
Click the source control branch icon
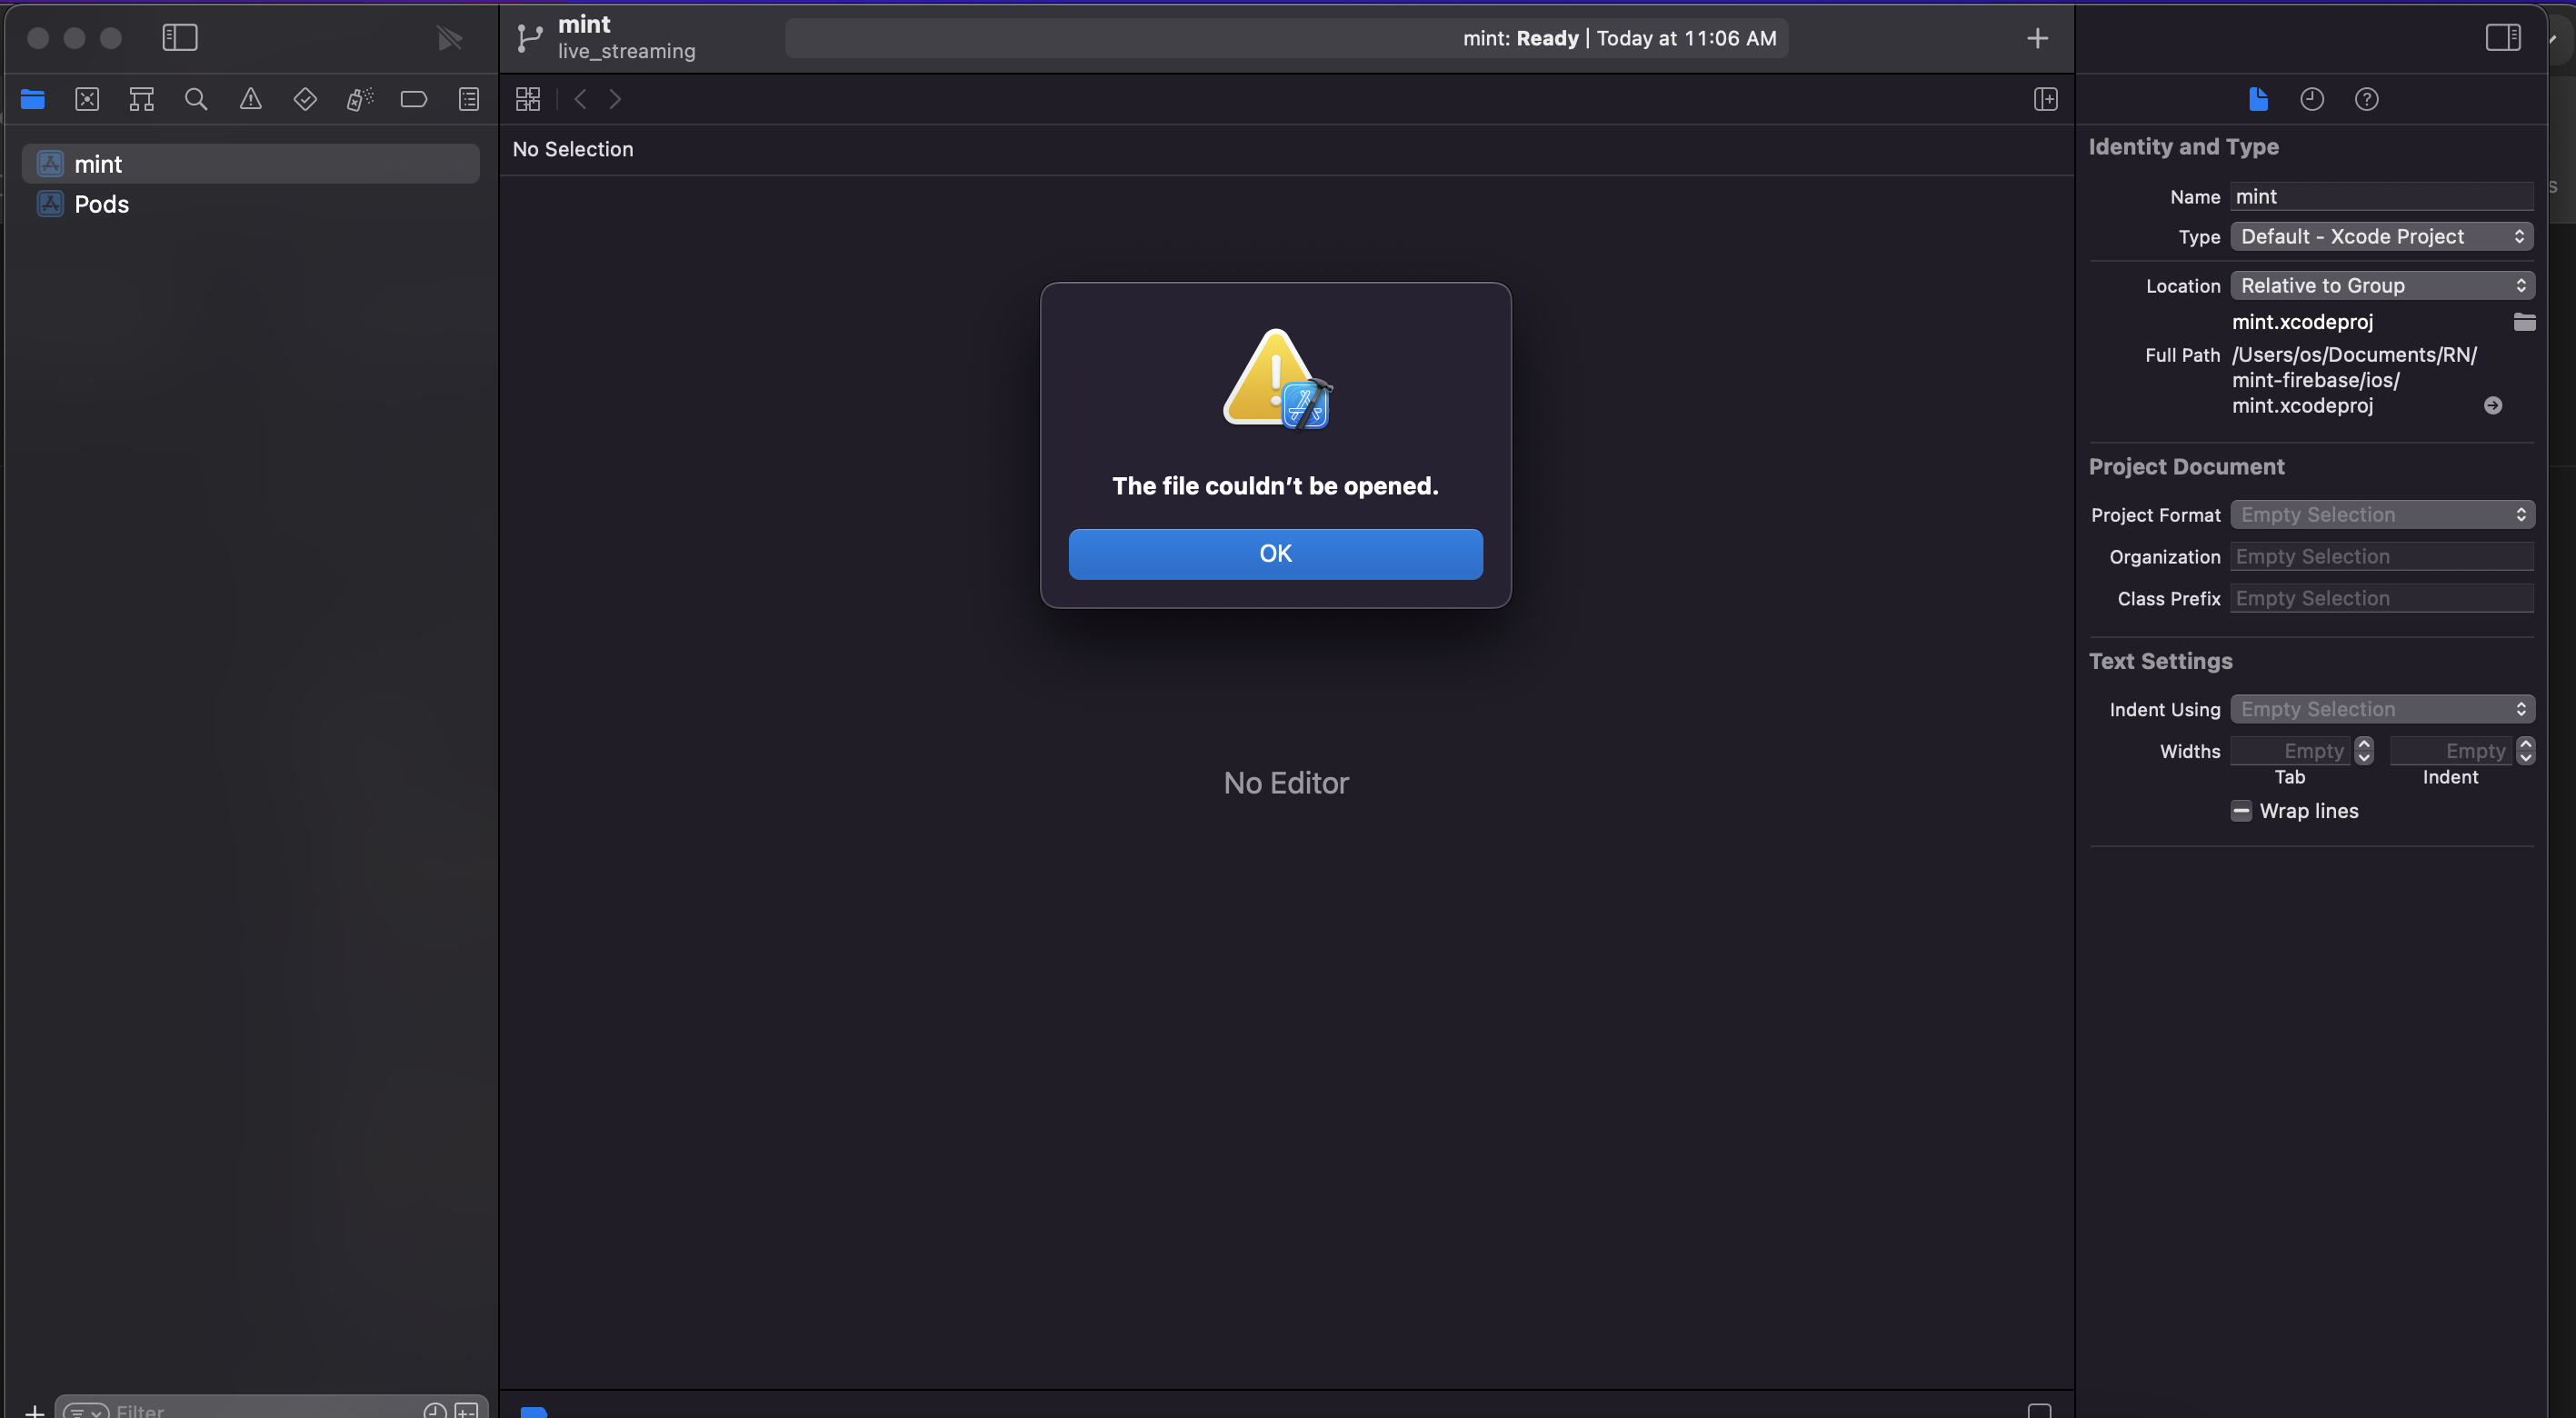[529, 38]
